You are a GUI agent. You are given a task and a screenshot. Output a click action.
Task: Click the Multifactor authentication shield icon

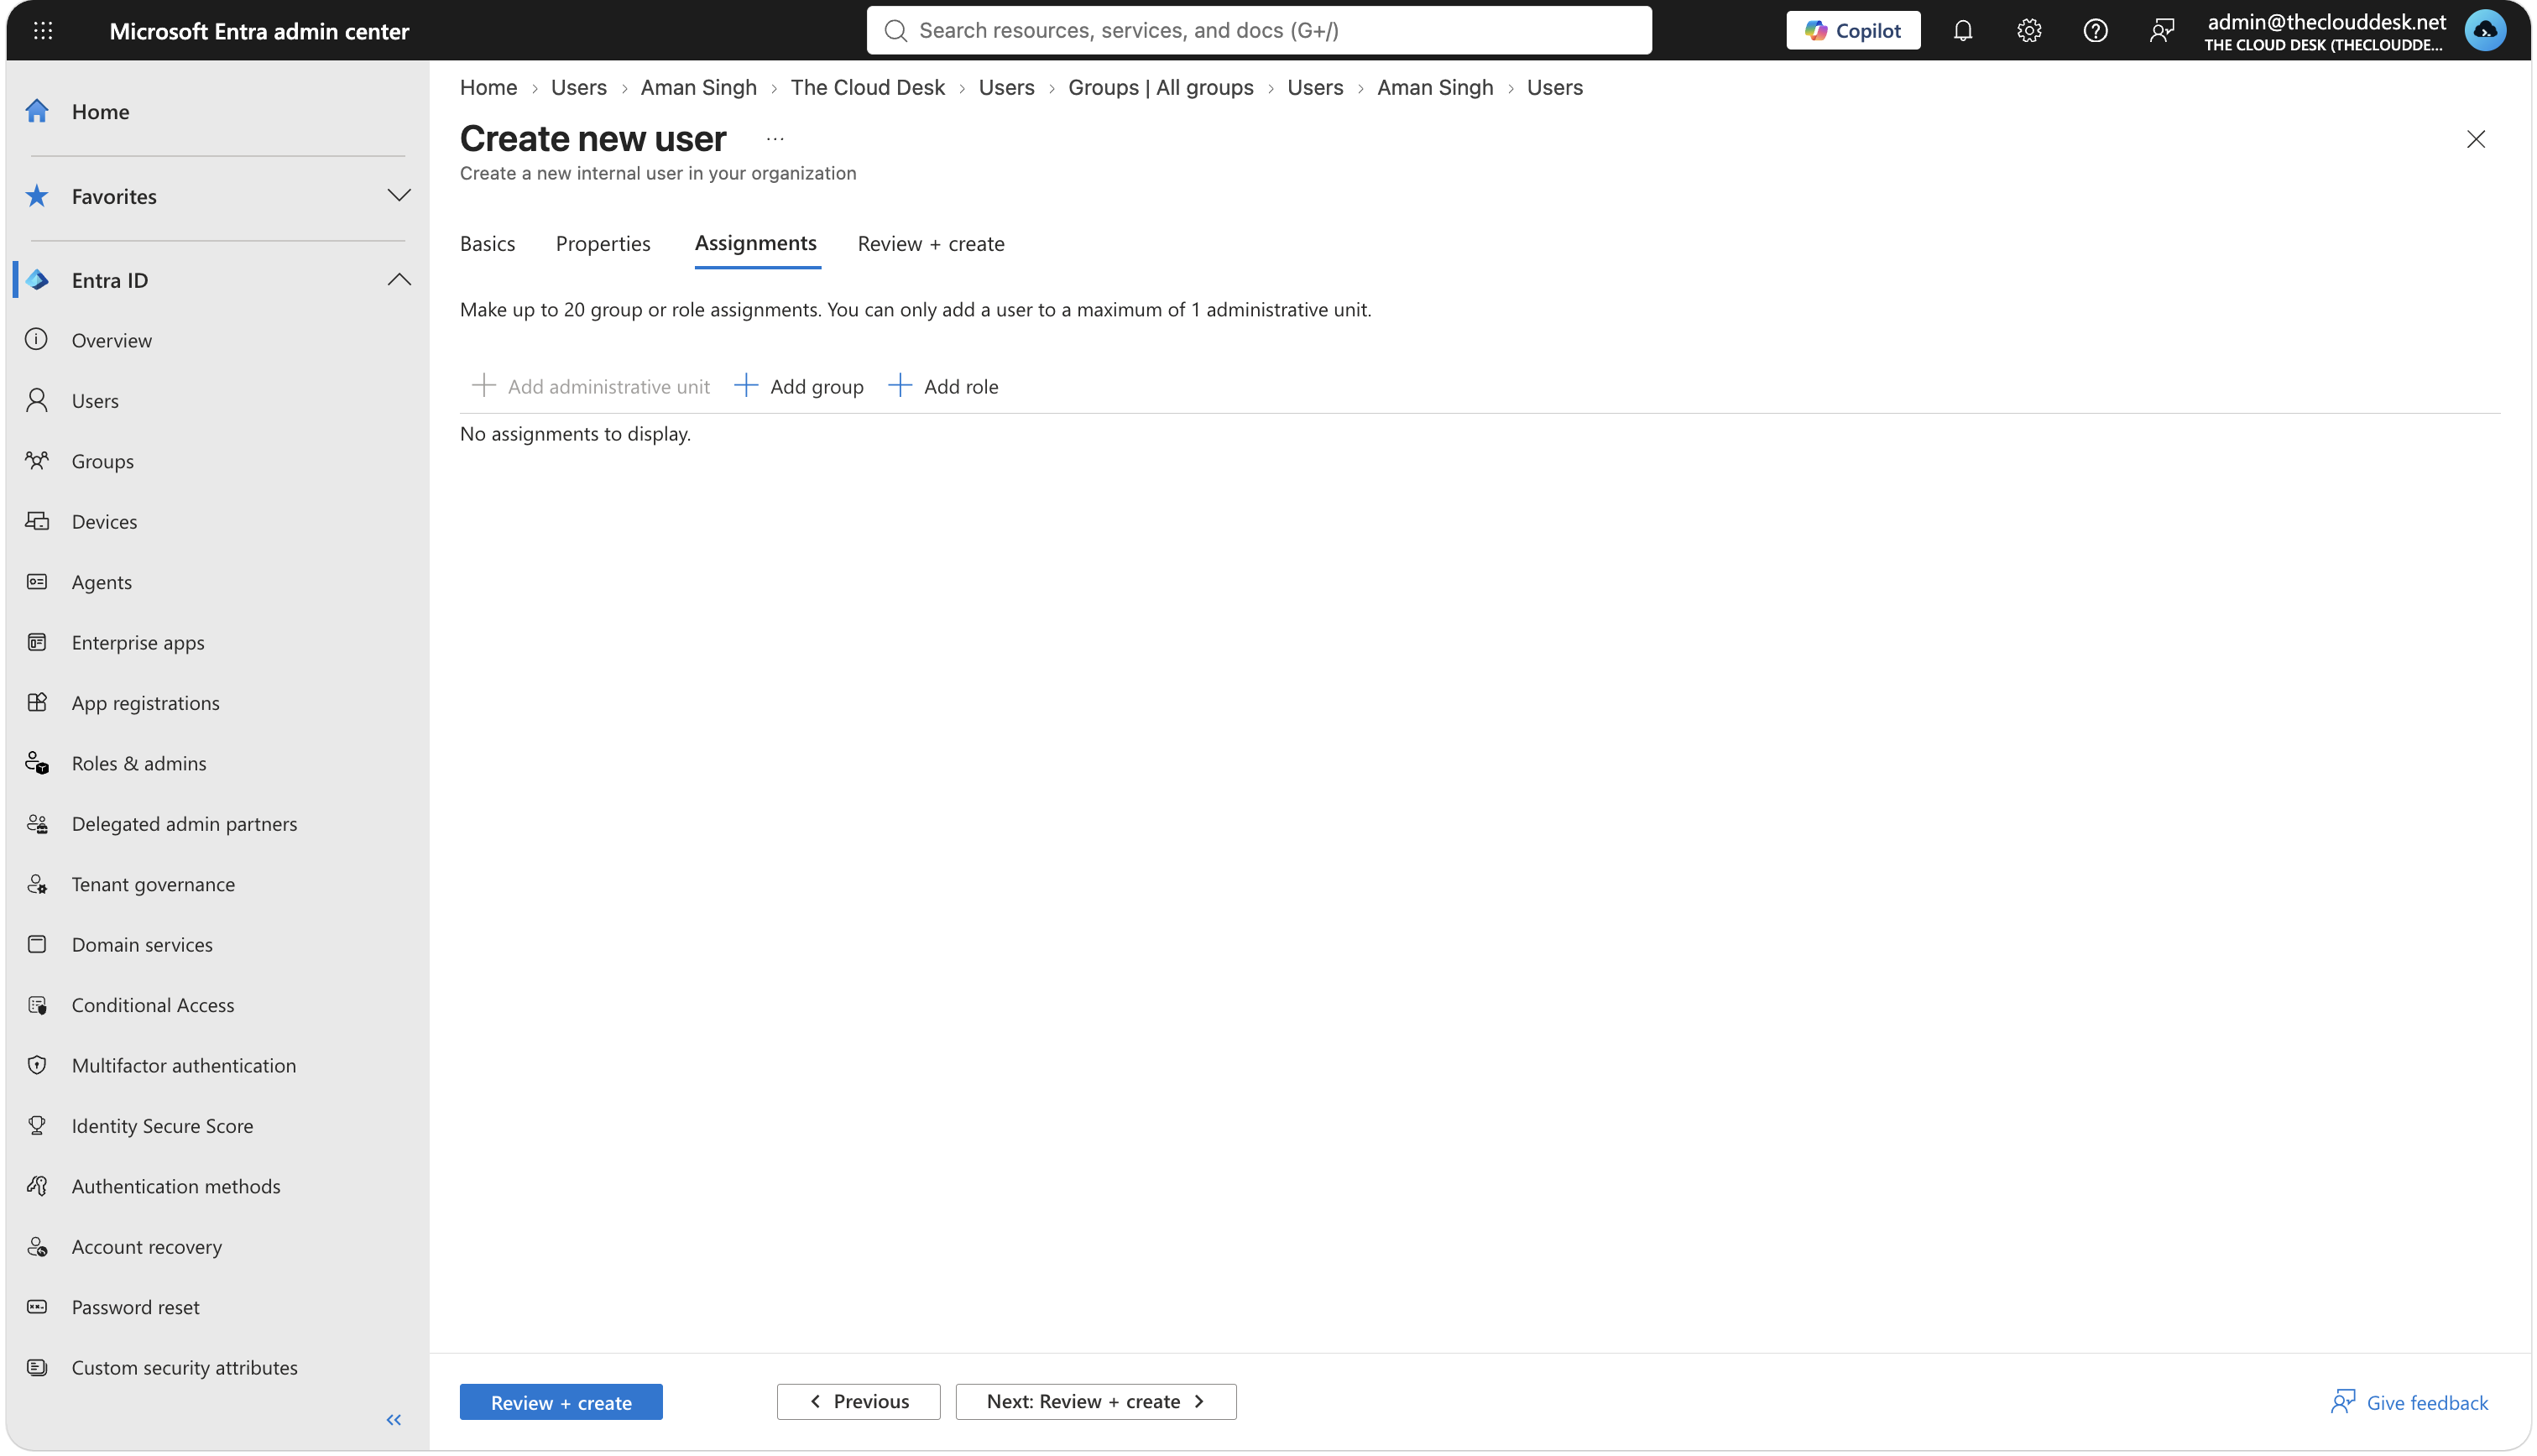(x=37, y=1065)
